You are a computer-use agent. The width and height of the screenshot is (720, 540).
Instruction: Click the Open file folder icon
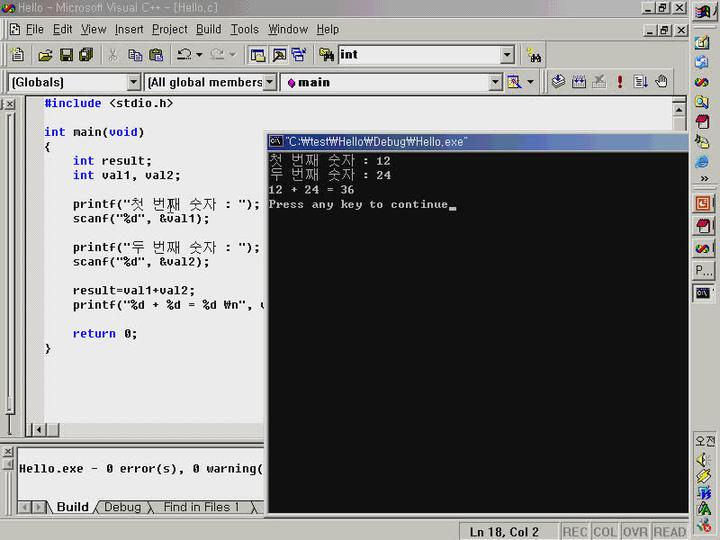[x=45, y=55]
